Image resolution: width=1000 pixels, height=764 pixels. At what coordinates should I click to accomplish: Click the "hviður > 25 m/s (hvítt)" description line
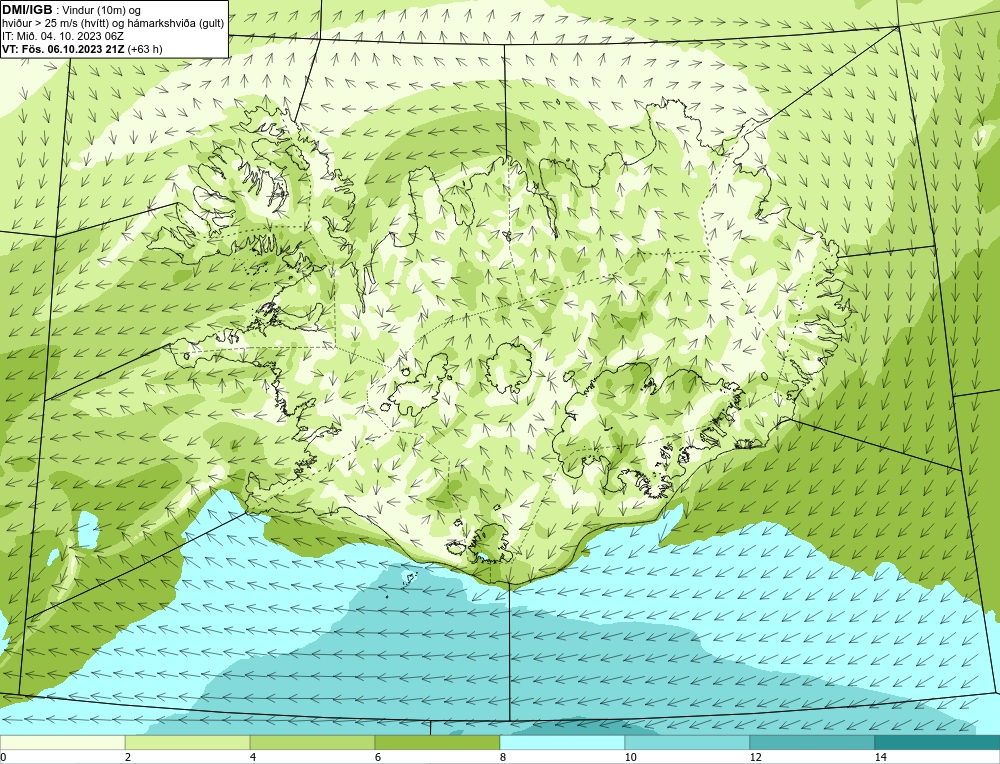(113, 24)
